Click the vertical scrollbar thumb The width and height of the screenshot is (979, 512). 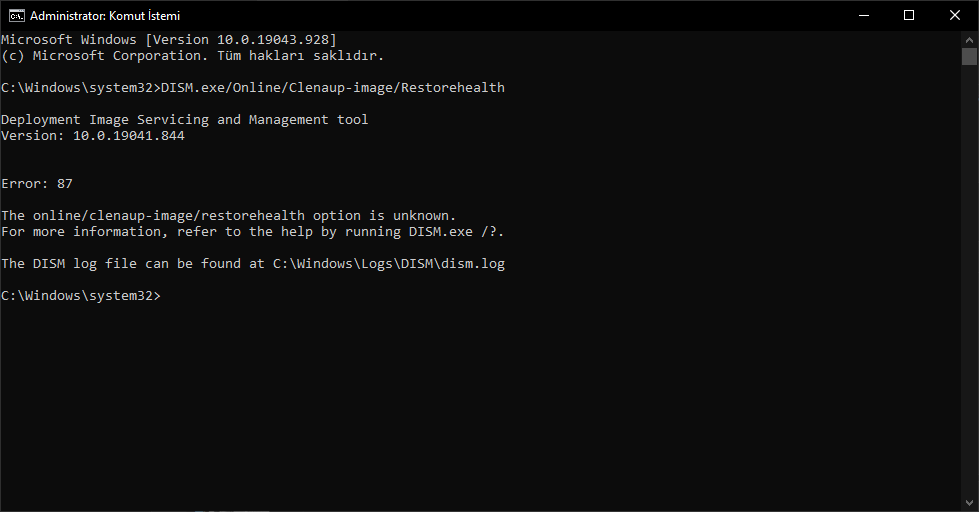pyautogui.click(x=969, y=56)
